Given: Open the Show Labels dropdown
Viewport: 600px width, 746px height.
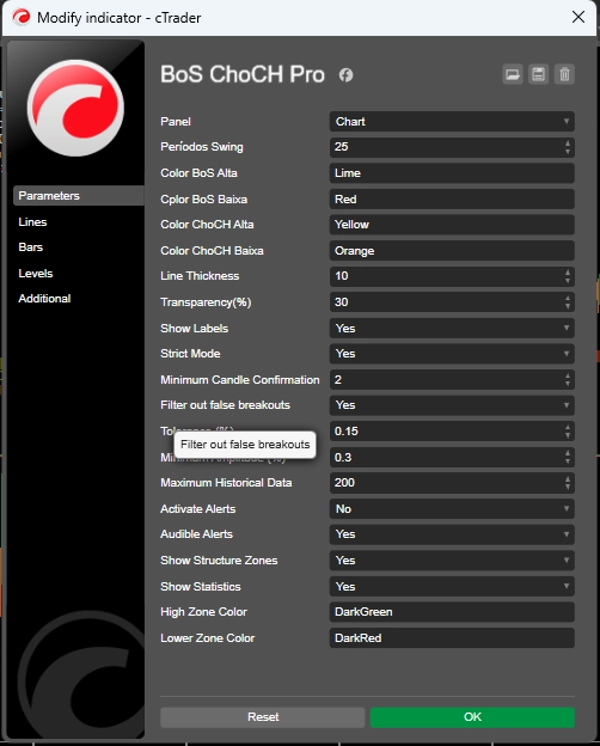Looking at the screenshot, I should point(452,328).
